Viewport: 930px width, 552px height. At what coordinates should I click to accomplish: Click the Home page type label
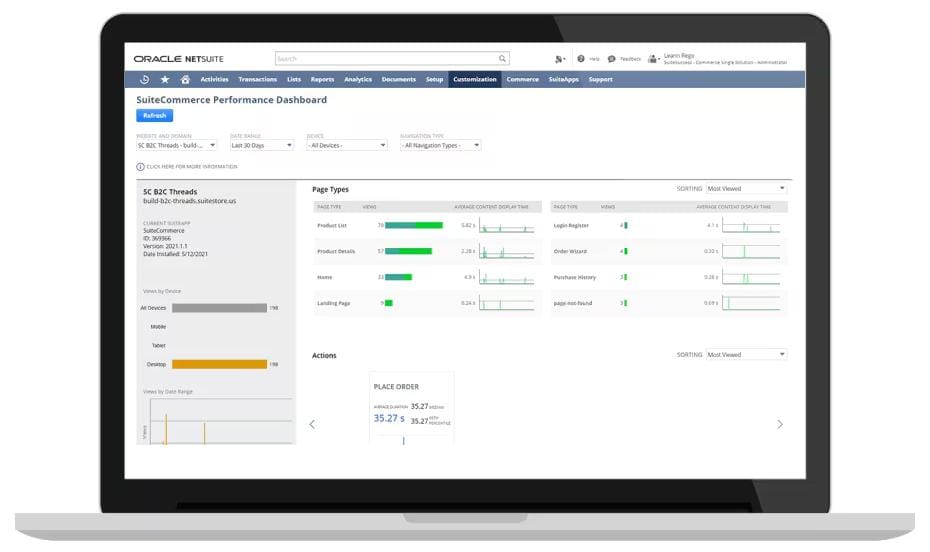click(x=324, y=277)
